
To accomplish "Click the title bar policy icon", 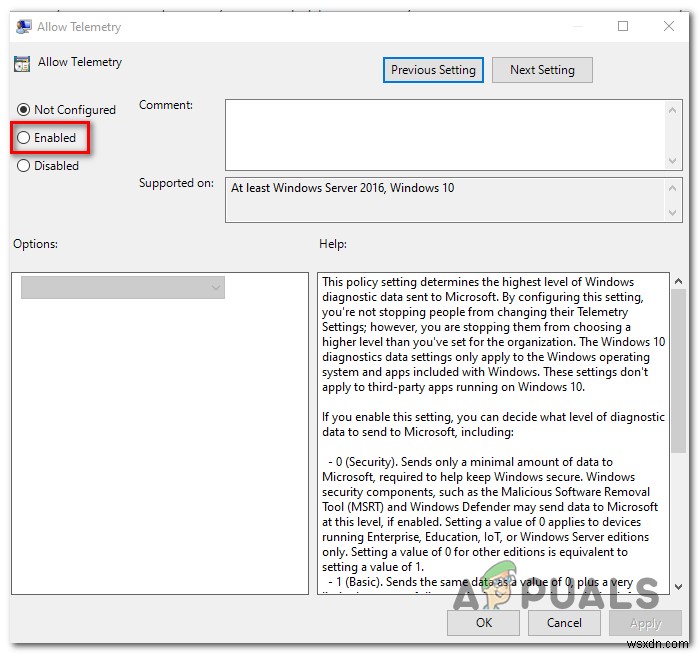I will coord(23,27).
